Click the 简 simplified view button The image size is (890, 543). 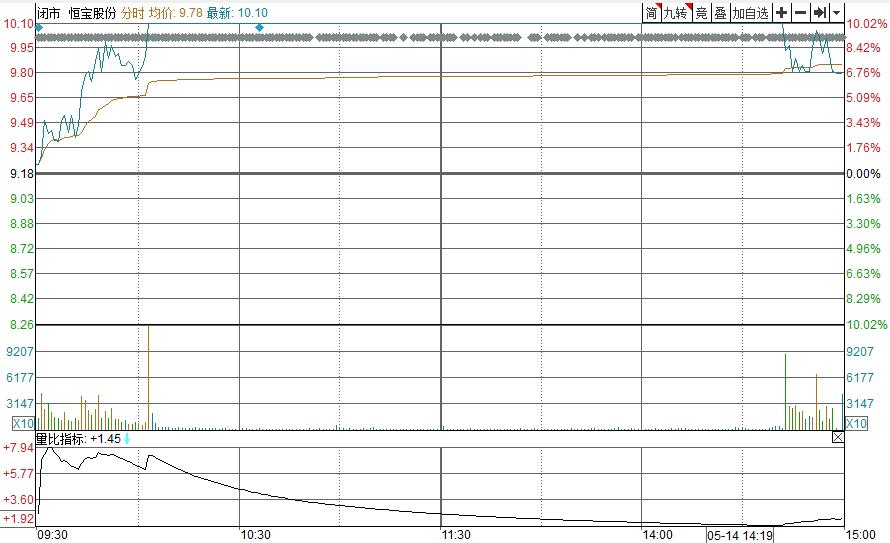tap(652, 12)
